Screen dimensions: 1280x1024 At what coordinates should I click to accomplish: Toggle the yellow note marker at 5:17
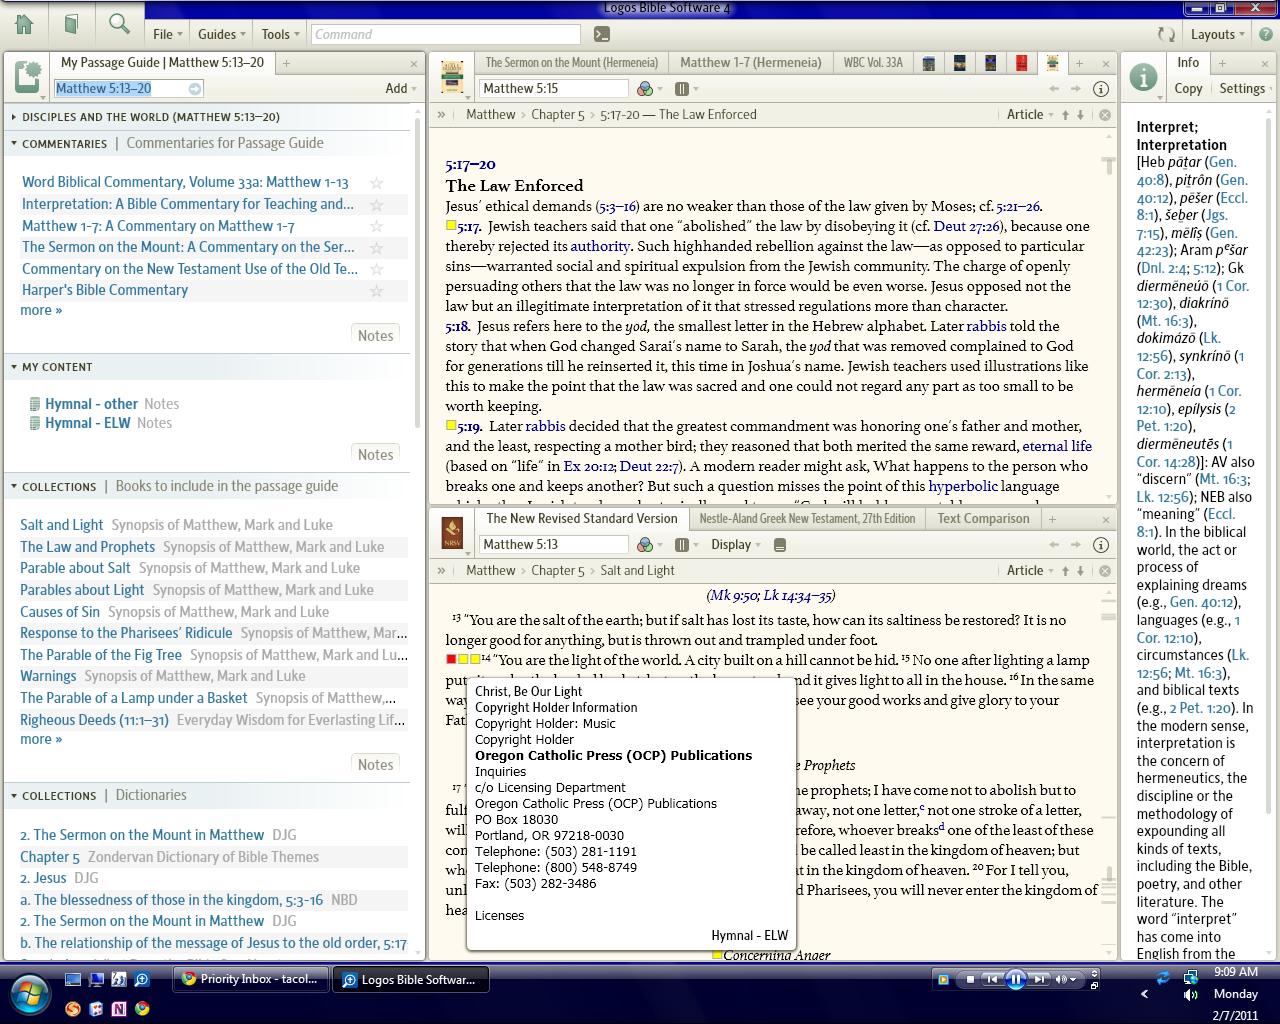click(451, 226)
